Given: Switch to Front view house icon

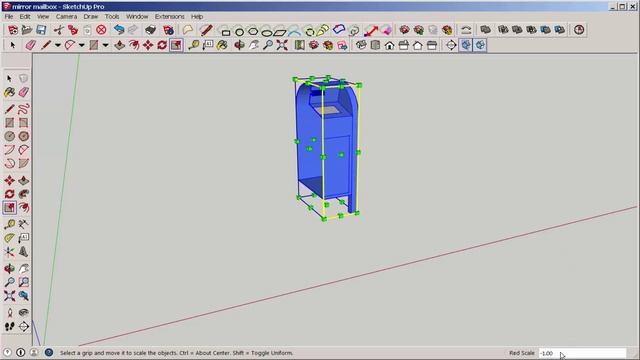Looking at the screenshot, I should [x=389, y=45].
